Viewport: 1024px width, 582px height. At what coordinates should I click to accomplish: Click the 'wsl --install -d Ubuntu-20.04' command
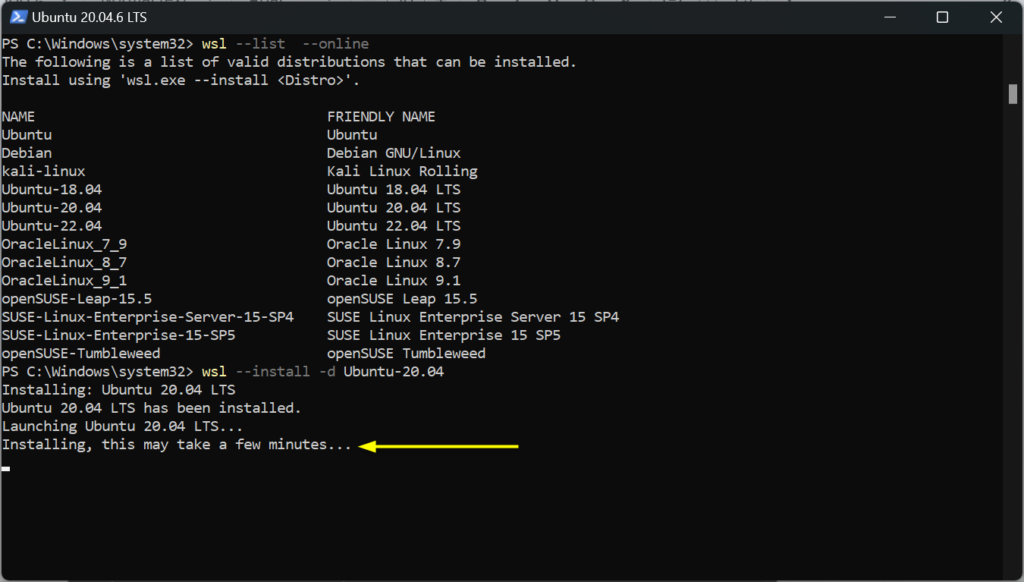(x=322, y=372)
